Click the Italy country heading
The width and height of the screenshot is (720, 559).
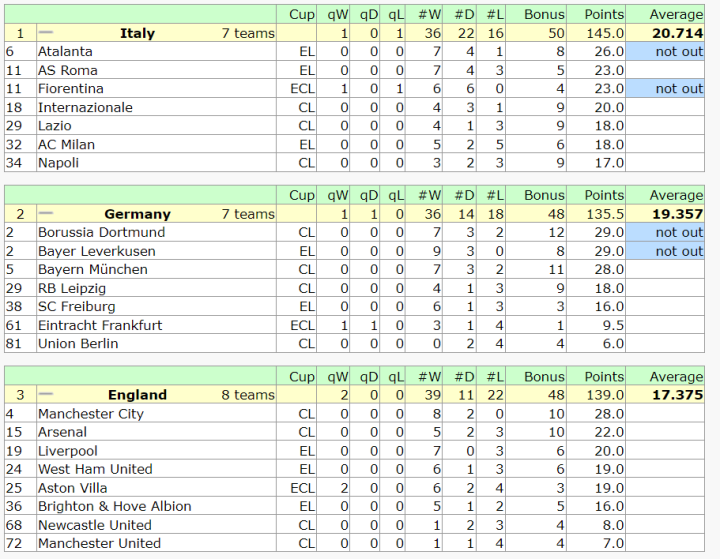(x=137, y=33)
